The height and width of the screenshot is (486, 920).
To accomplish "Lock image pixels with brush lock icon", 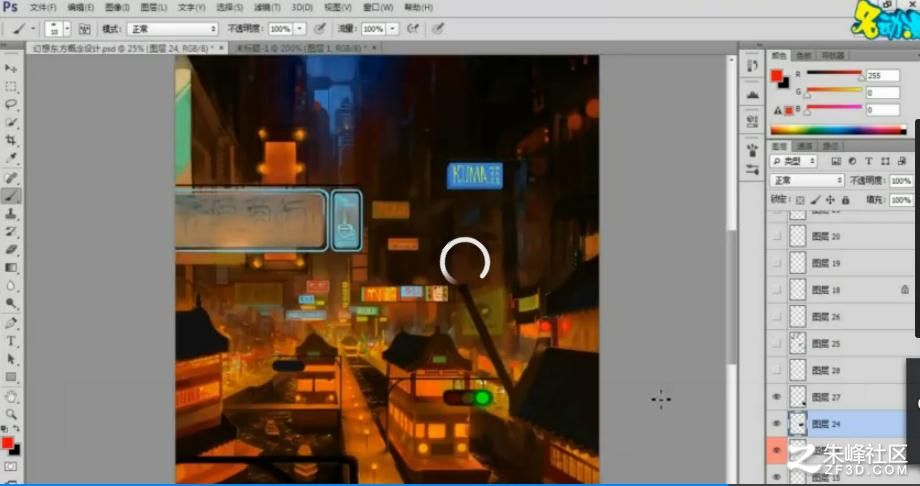I will tap(816, 200).
